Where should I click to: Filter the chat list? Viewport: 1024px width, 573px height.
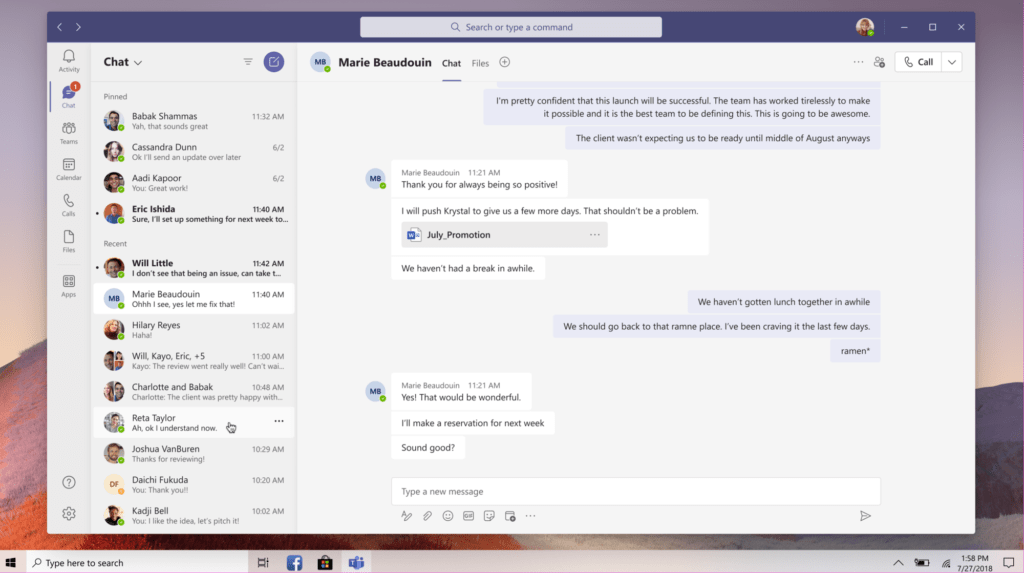pyautogui.click(x=248, y=62)
